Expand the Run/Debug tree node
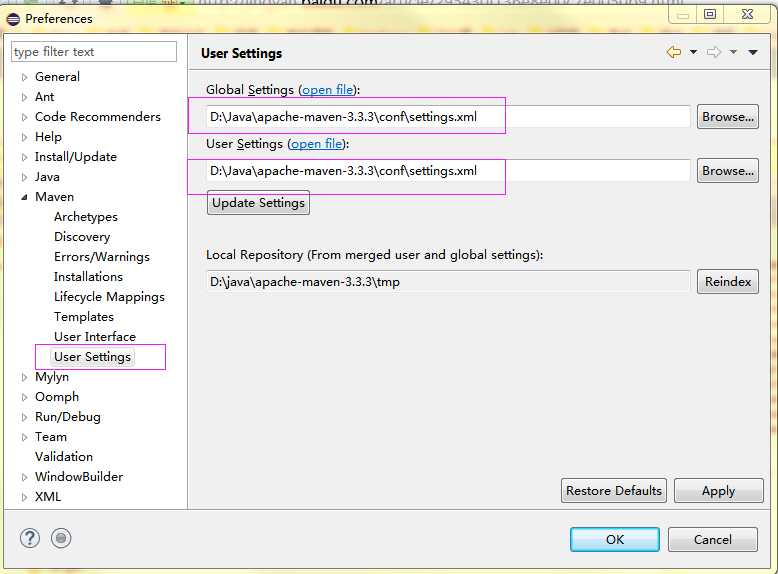The image size is (778, 574). coord(24,417)
